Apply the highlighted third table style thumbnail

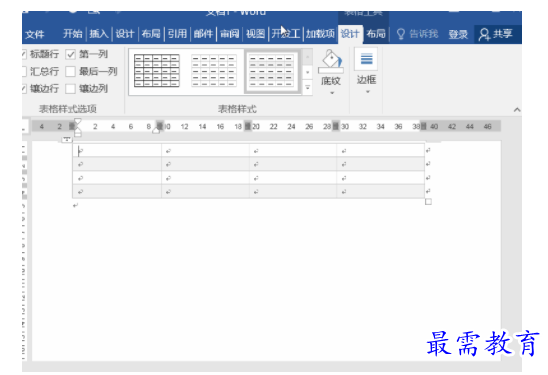tap(271, 71)
